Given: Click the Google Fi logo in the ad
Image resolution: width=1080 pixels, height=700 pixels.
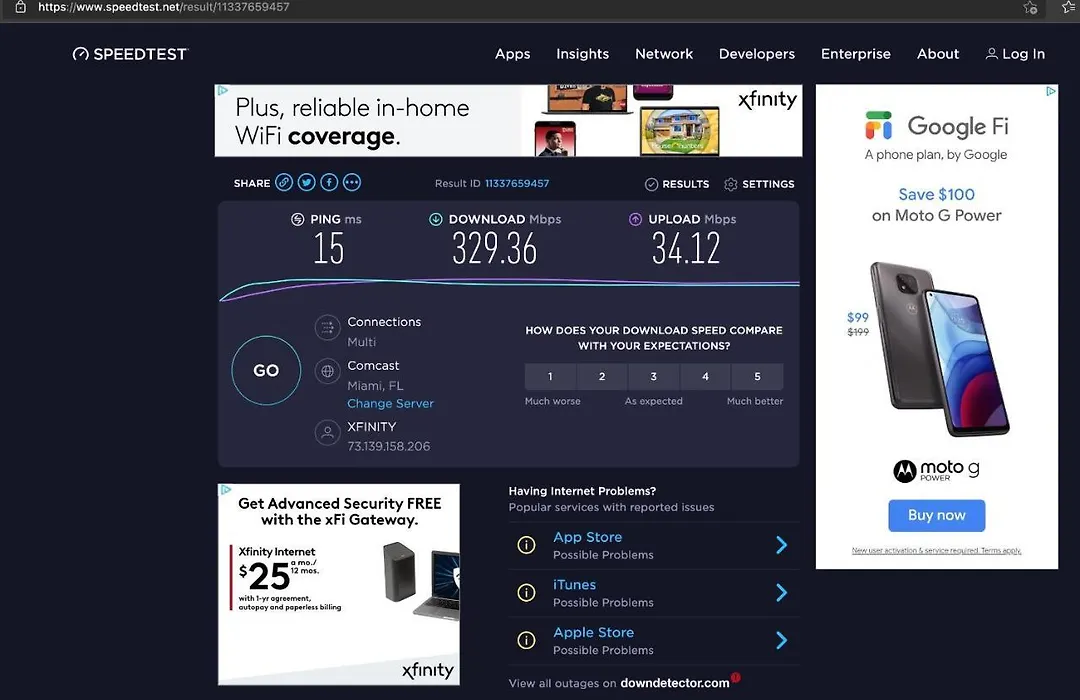Looking at the screenshot, I should [937, 126].
